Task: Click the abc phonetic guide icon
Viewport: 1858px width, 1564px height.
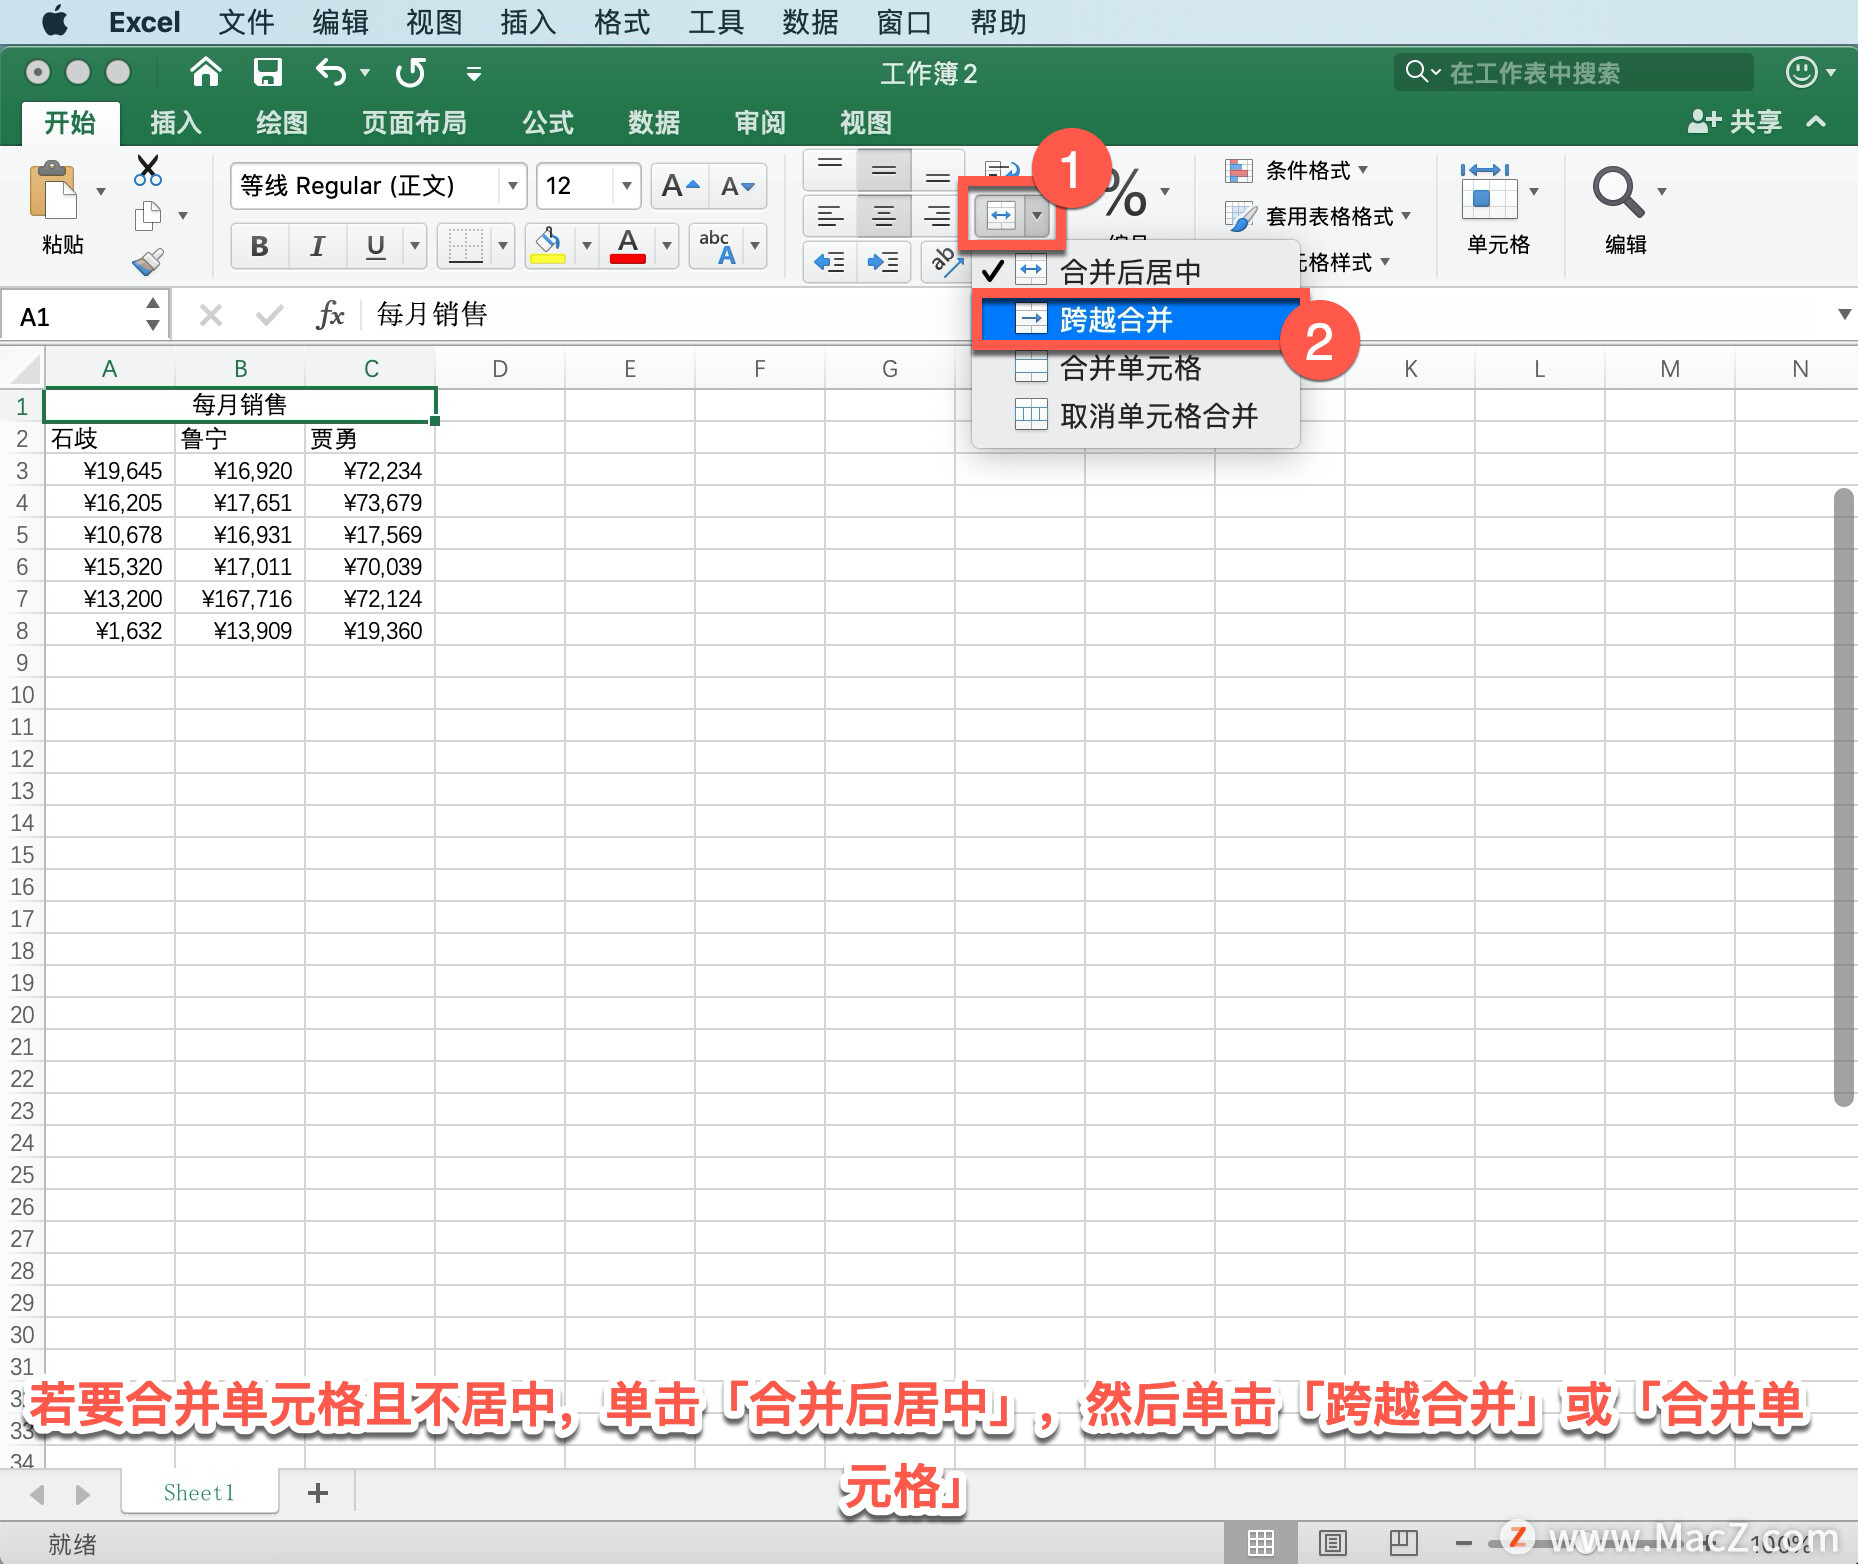Action: tap(718, 245)
